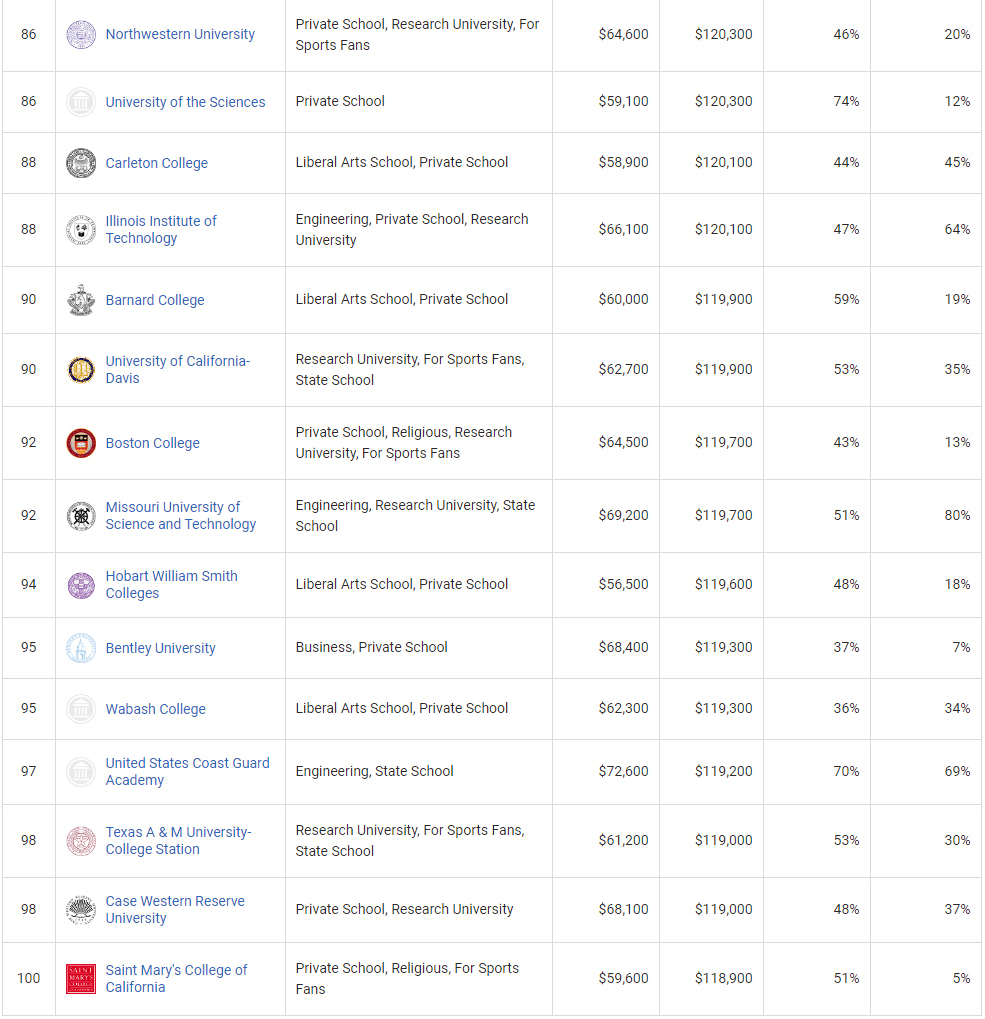The width and height of the screenshot is (985, 1019).
Task: Click the UC Davis seal icon
Action: coord(81,370)
